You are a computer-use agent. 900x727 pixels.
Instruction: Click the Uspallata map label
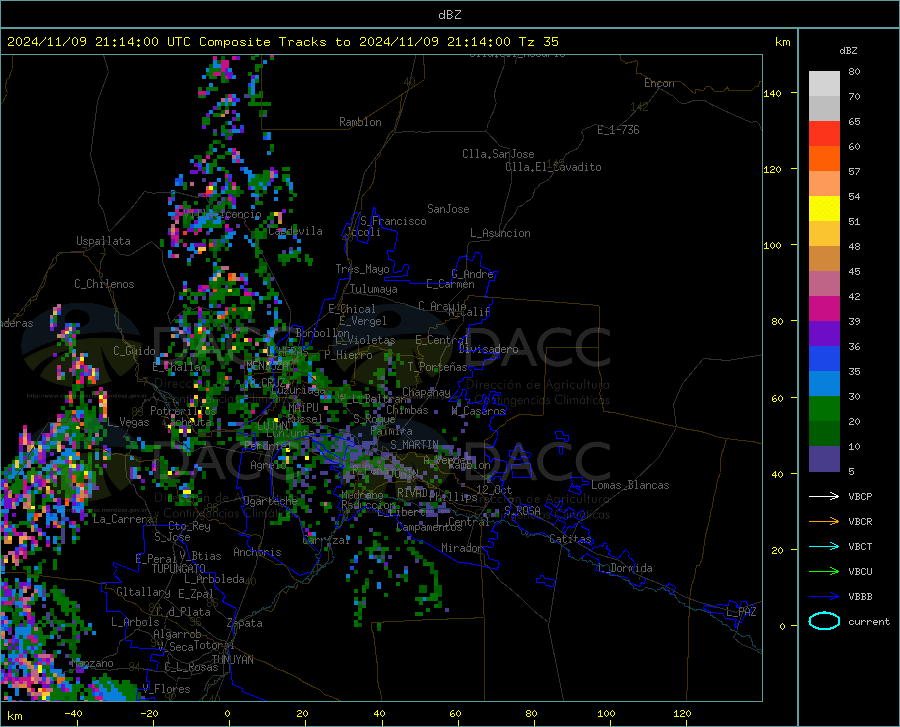tap(103, 241)
